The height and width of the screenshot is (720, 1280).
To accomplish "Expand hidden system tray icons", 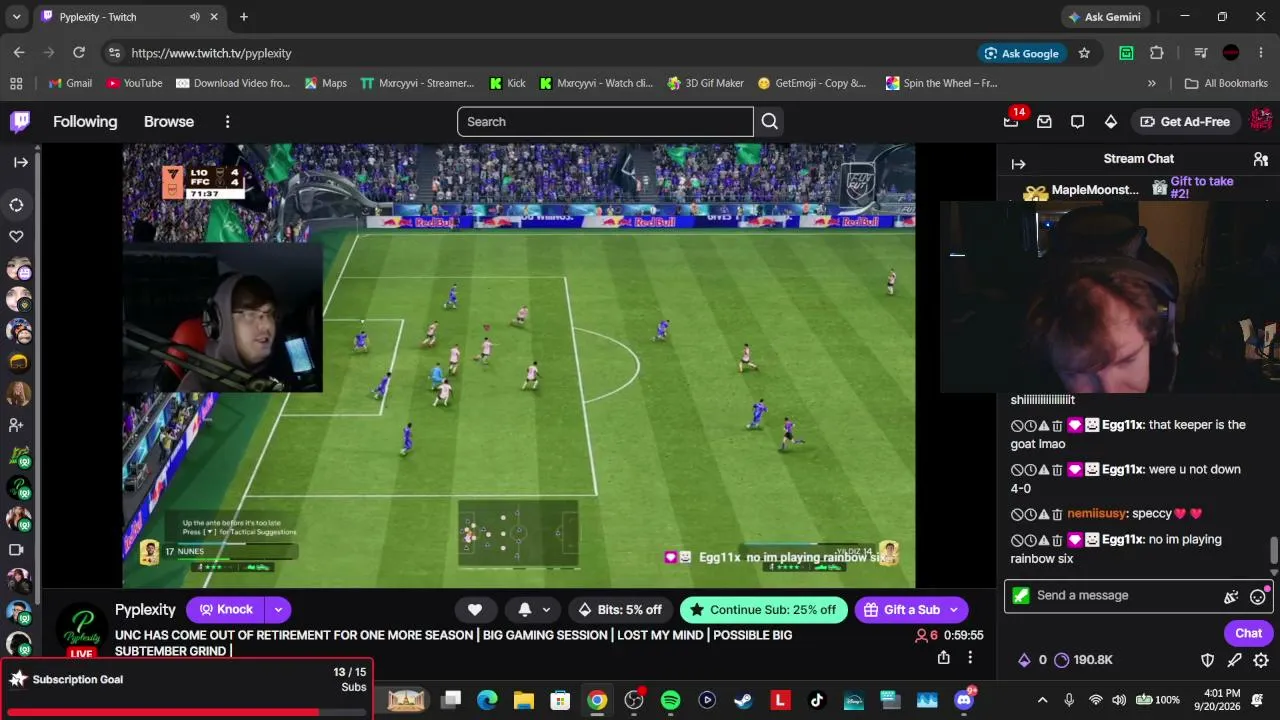I will tap(1043, 700).
